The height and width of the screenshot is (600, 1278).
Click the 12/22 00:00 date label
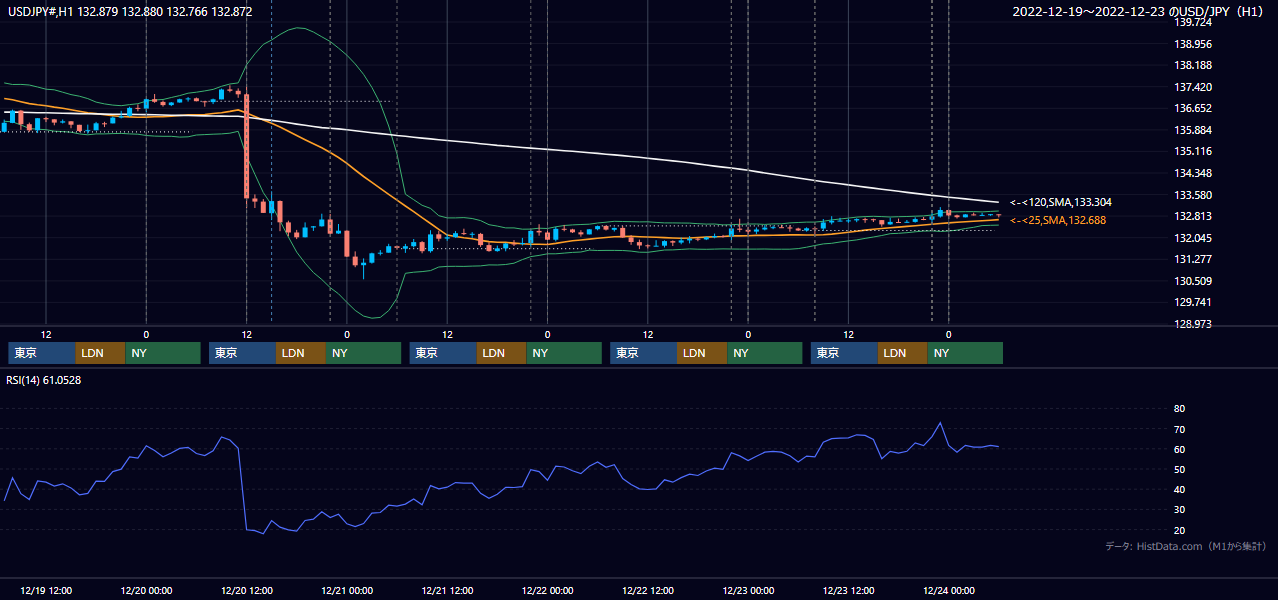click(x=548, y=590)
